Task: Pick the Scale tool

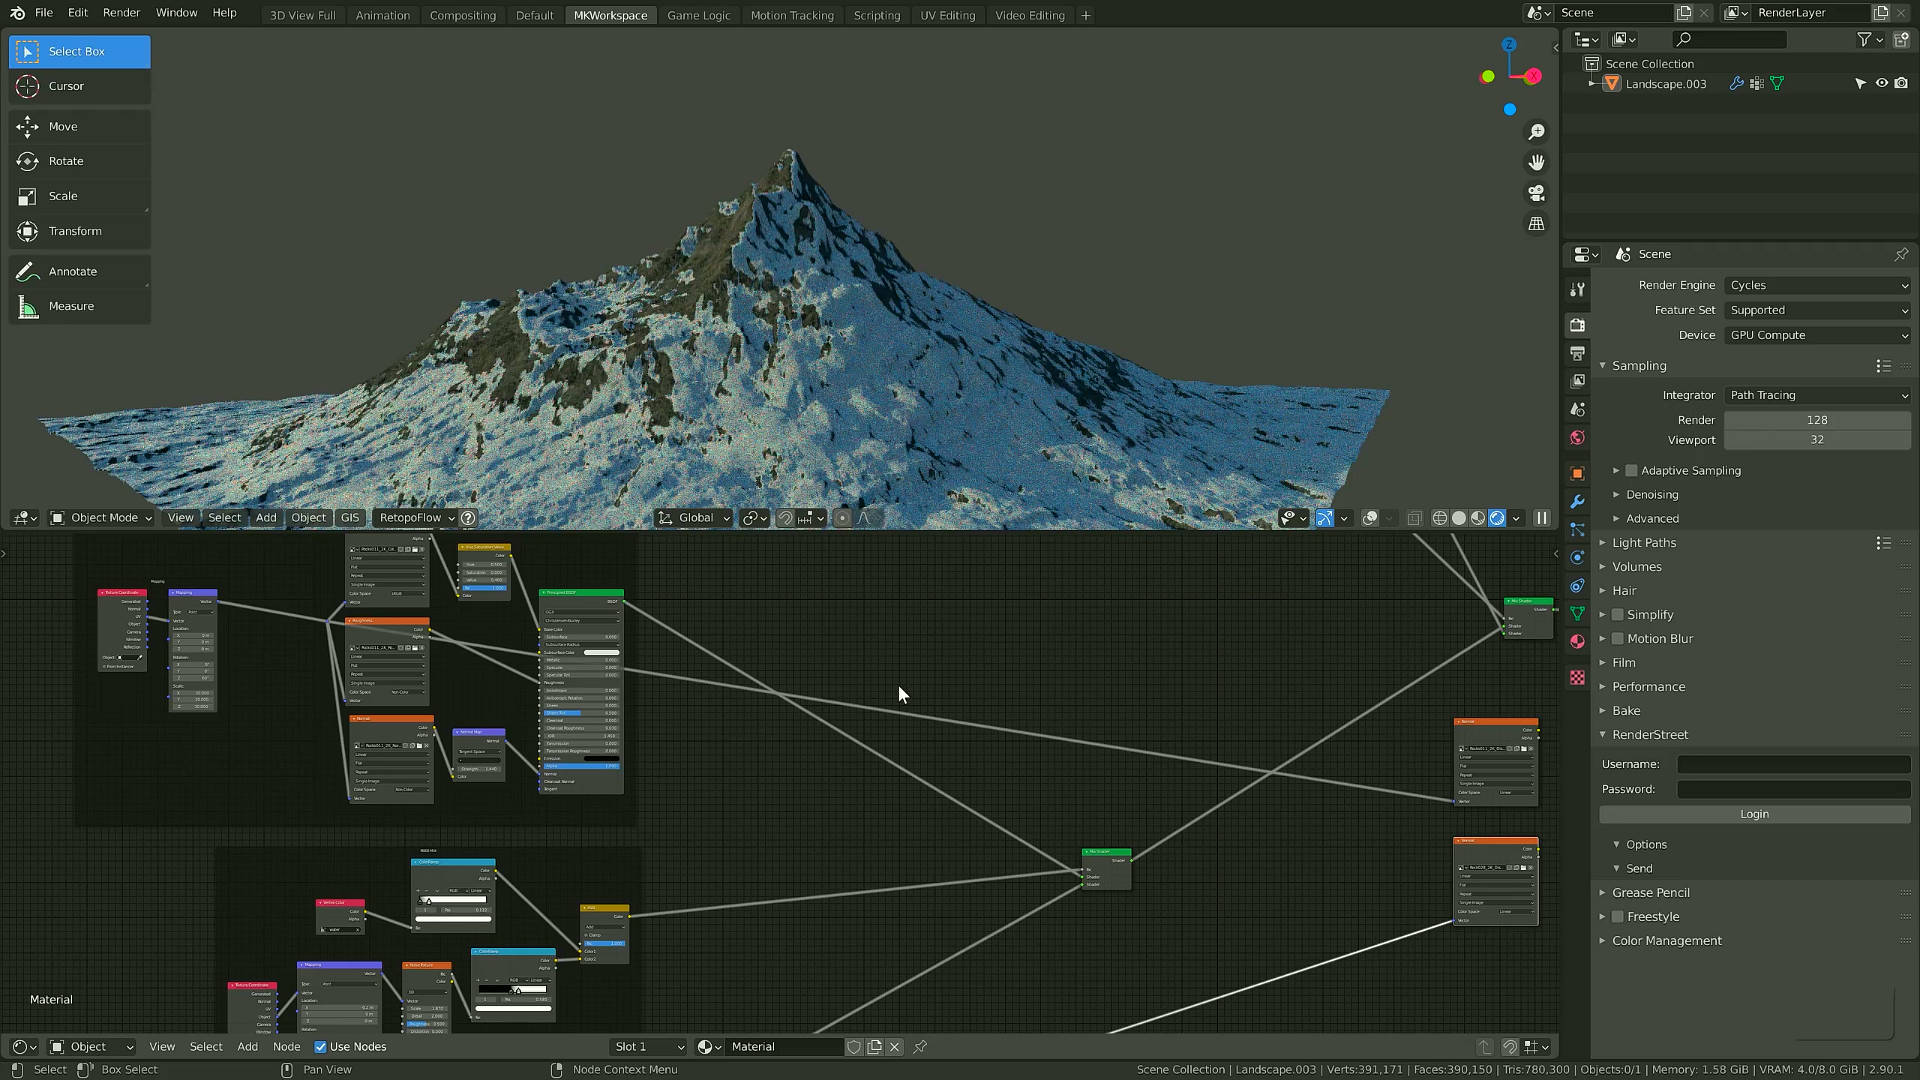Action: click(x=80, y=196)
